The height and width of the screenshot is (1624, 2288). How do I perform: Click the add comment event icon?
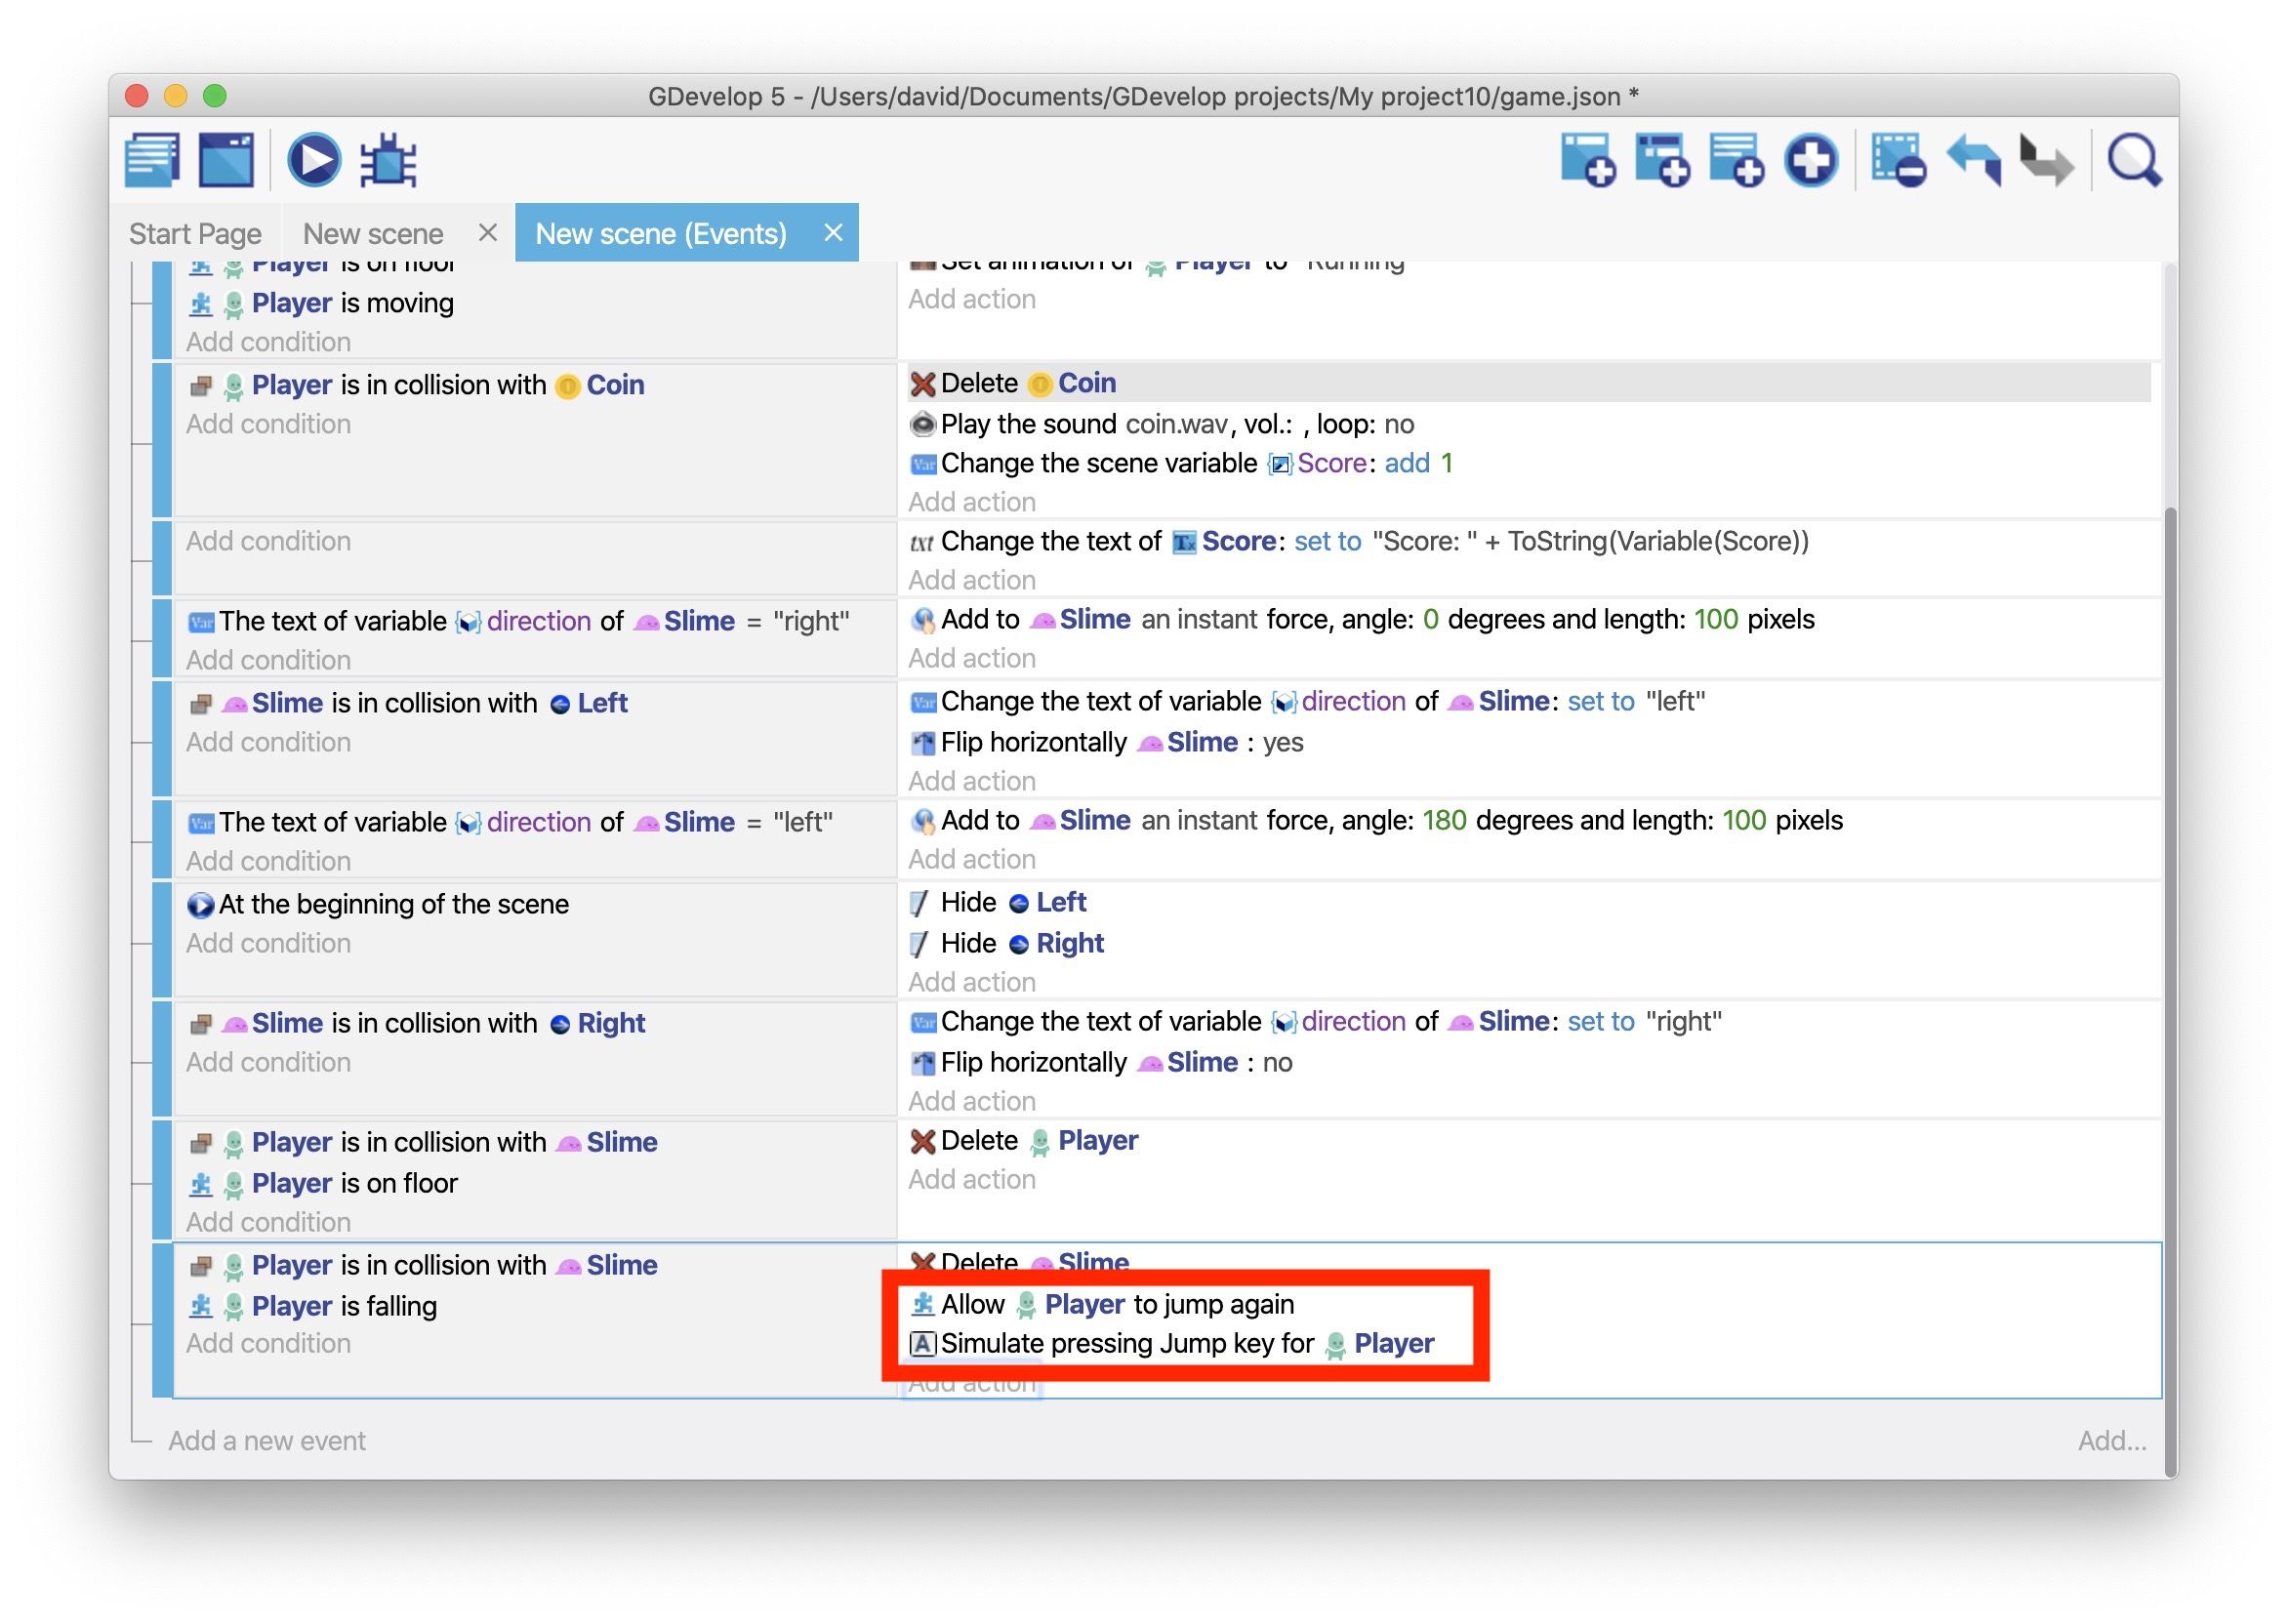pos(1736,160)
